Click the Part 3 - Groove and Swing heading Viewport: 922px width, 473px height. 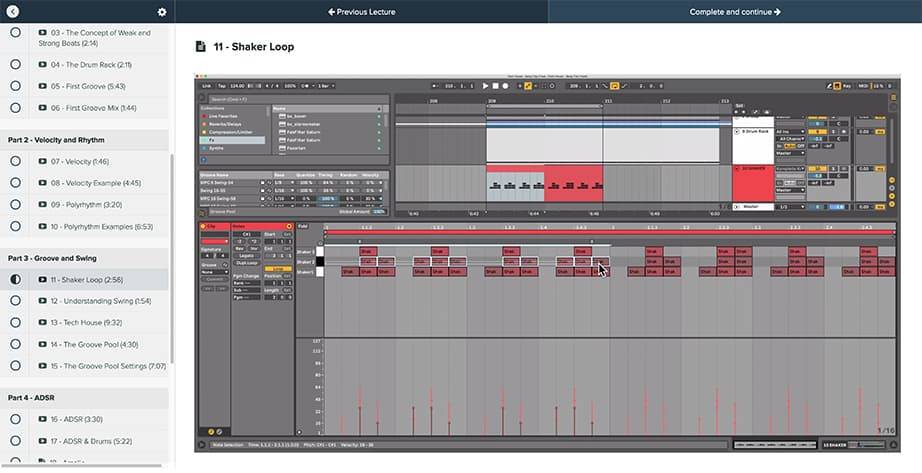[52, 258]
